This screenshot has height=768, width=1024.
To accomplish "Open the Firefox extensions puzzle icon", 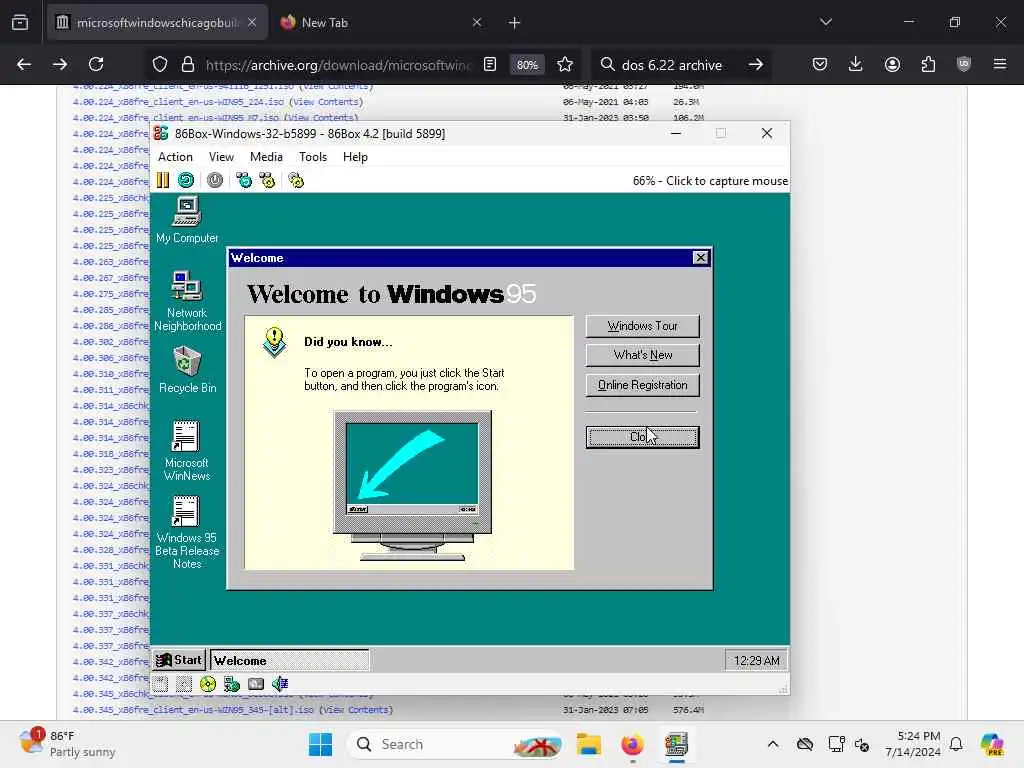I will (x=928, y=65).
